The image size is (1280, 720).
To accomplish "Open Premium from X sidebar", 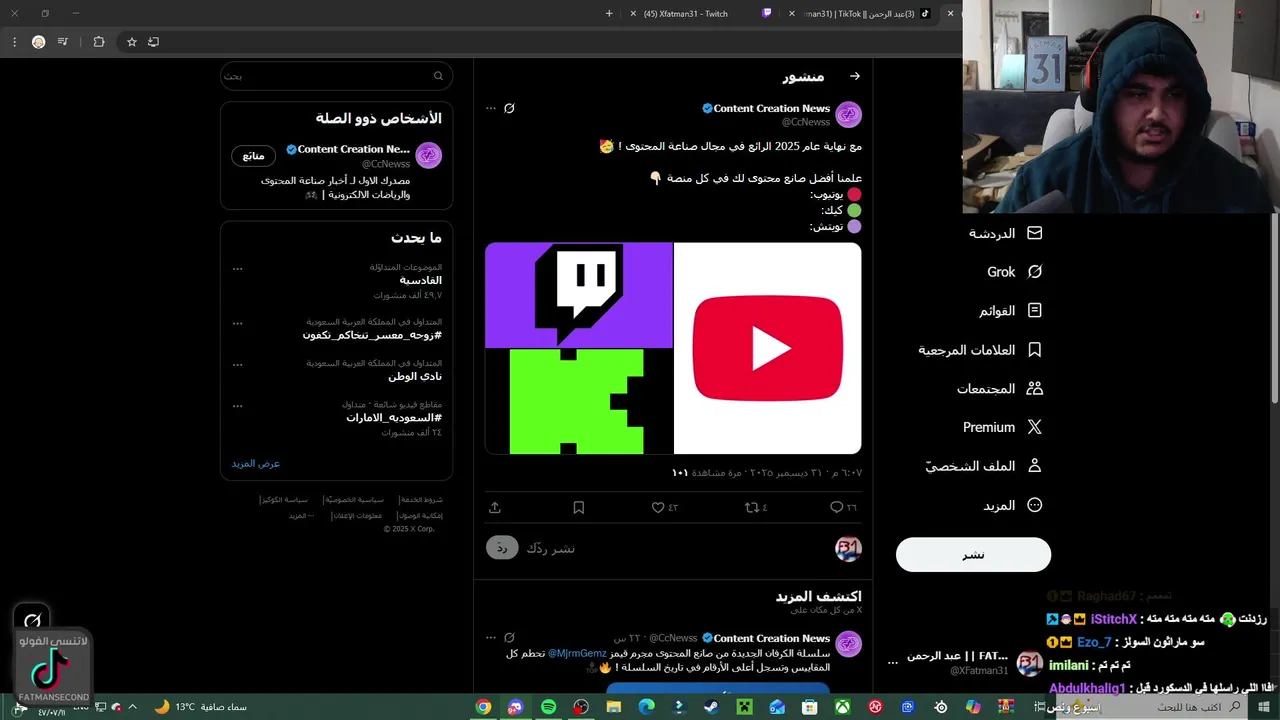I will [1002, 427].
